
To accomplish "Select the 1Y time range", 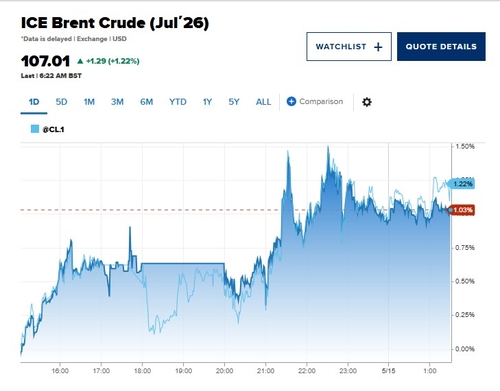I will coord(207,102).
